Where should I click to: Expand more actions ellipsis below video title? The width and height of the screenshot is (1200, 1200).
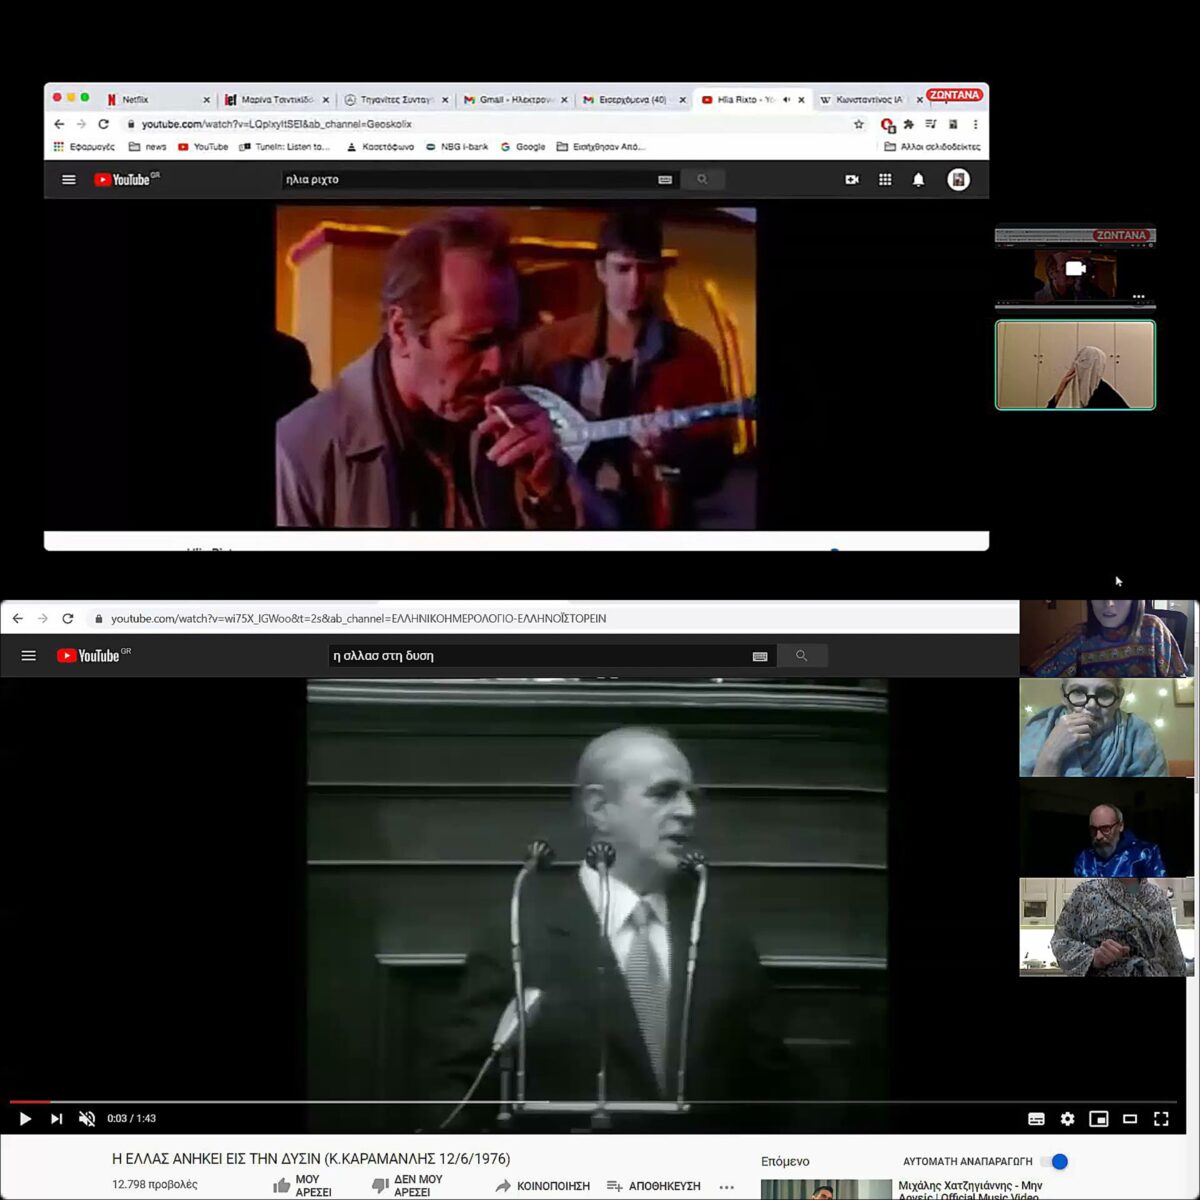(x=727, y=1187)
